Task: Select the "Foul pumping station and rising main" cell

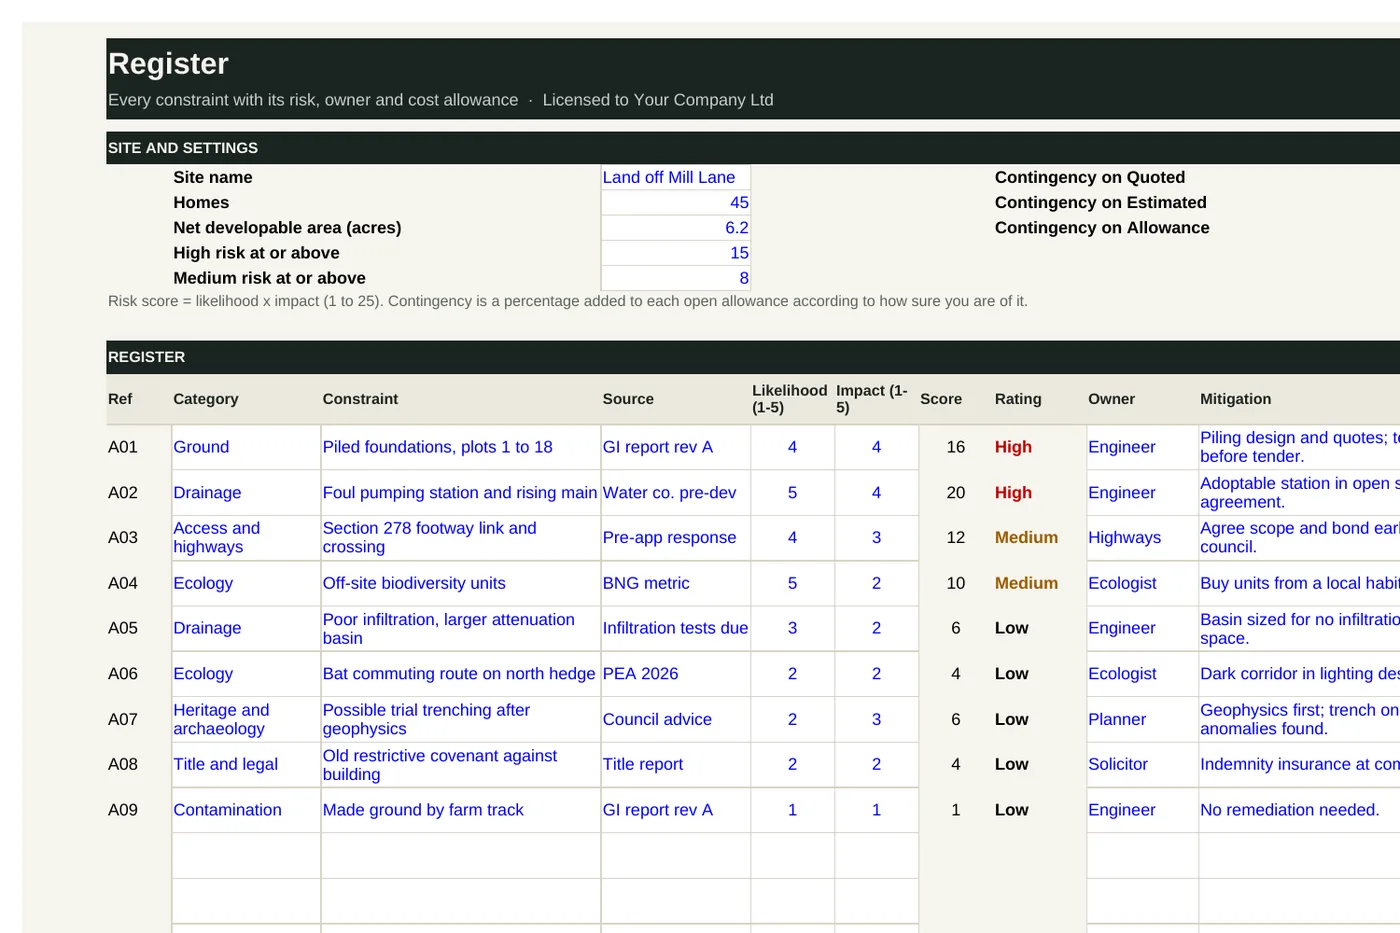Action: (461, 493)
